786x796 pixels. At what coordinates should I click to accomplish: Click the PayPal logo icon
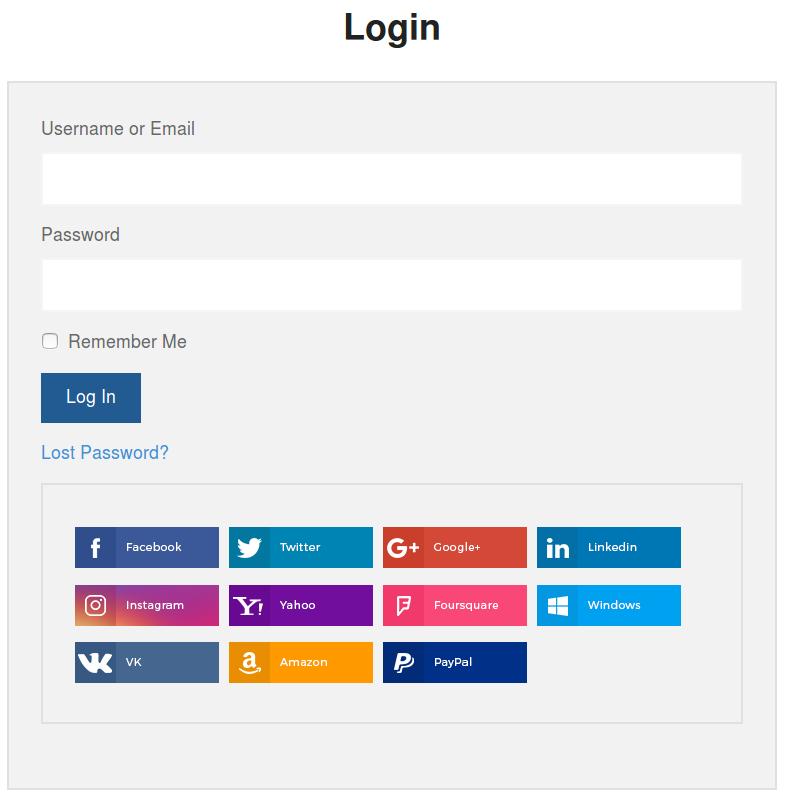pyautogui.click(x=403, y=663)
